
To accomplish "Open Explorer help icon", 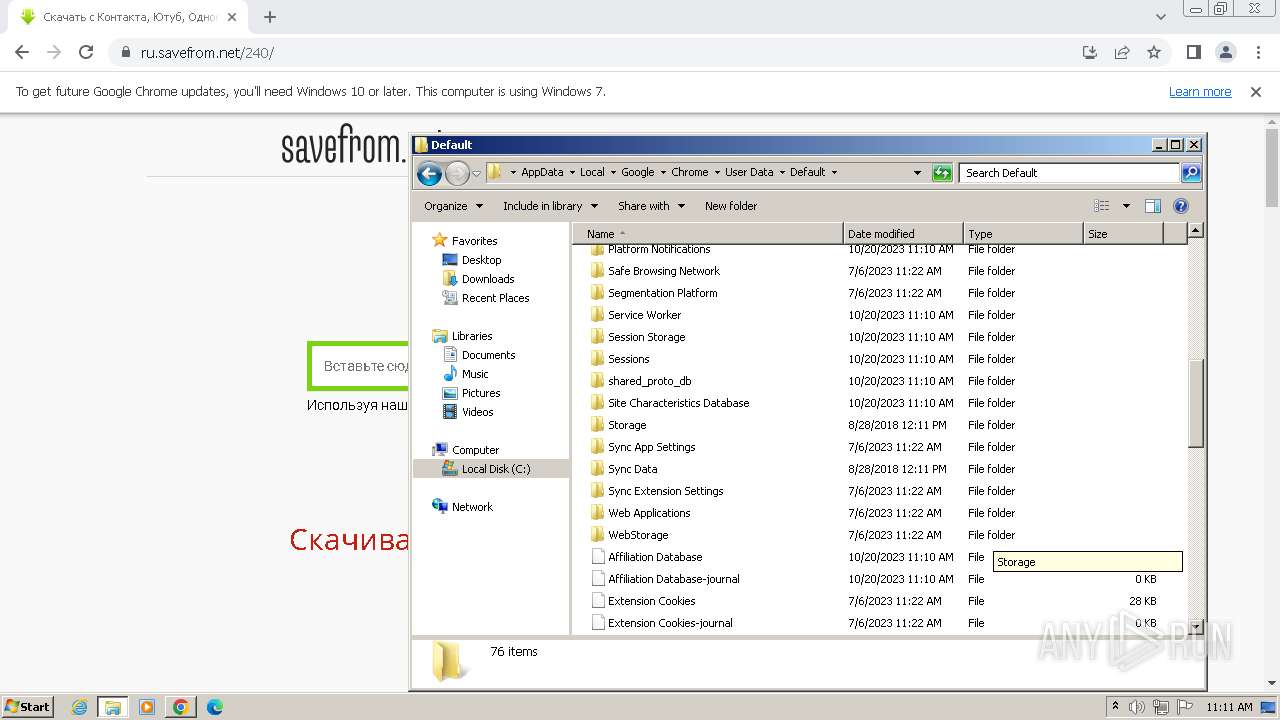I will click(1181, 206).
